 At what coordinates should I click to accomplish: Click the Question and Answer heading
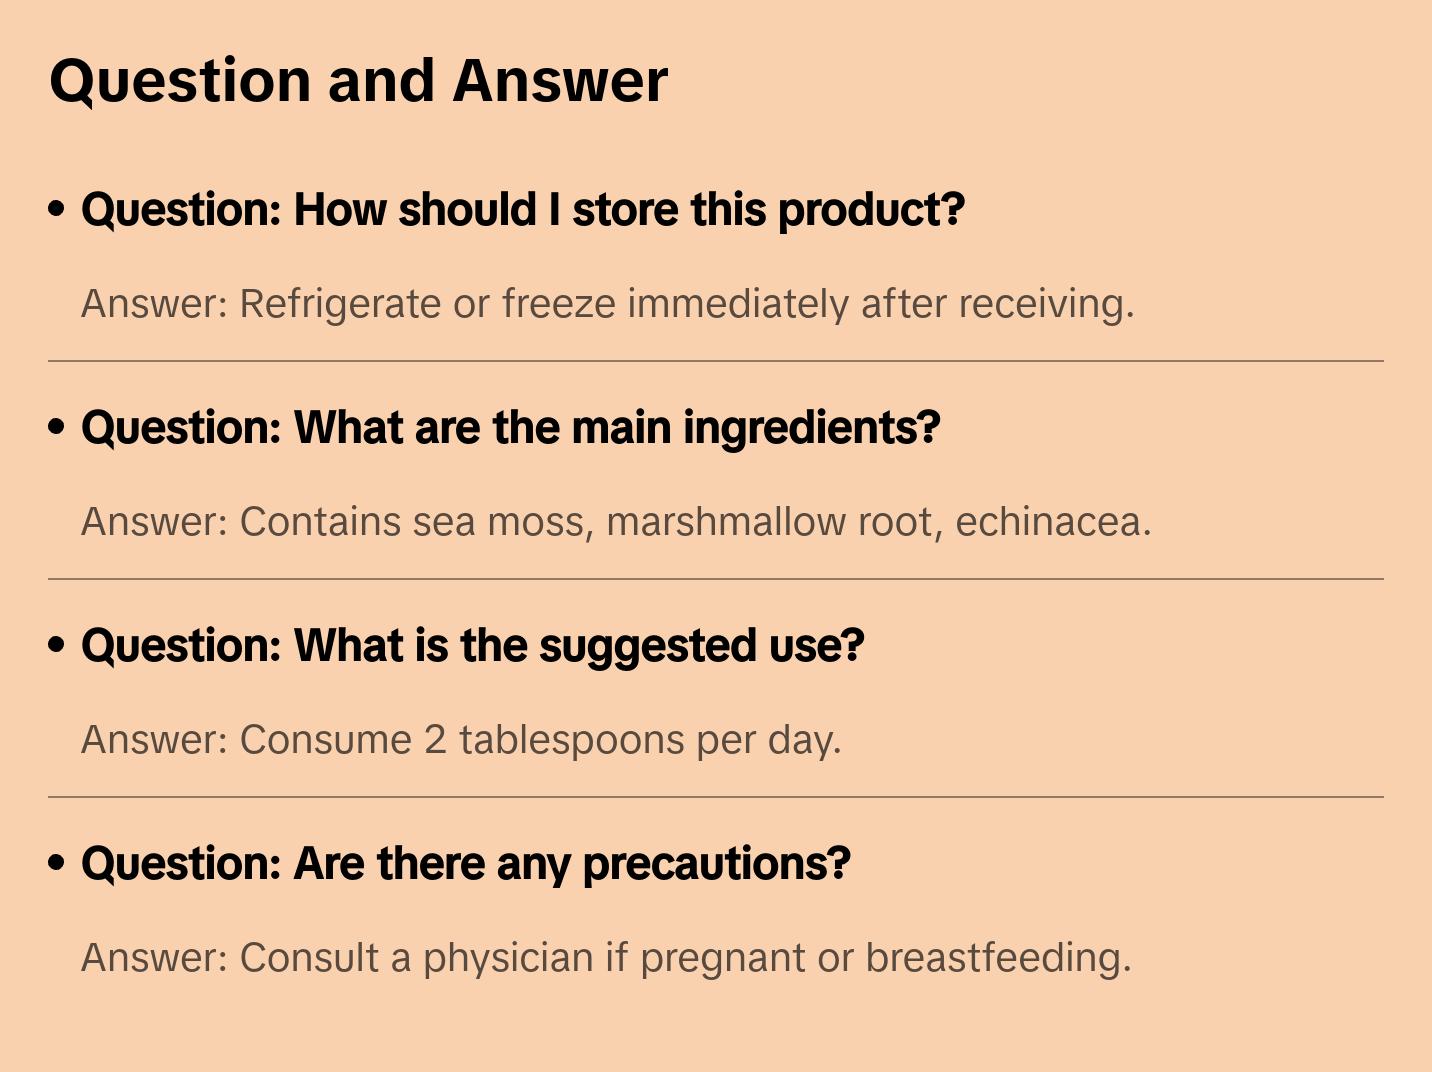click(x=358, y=81)
